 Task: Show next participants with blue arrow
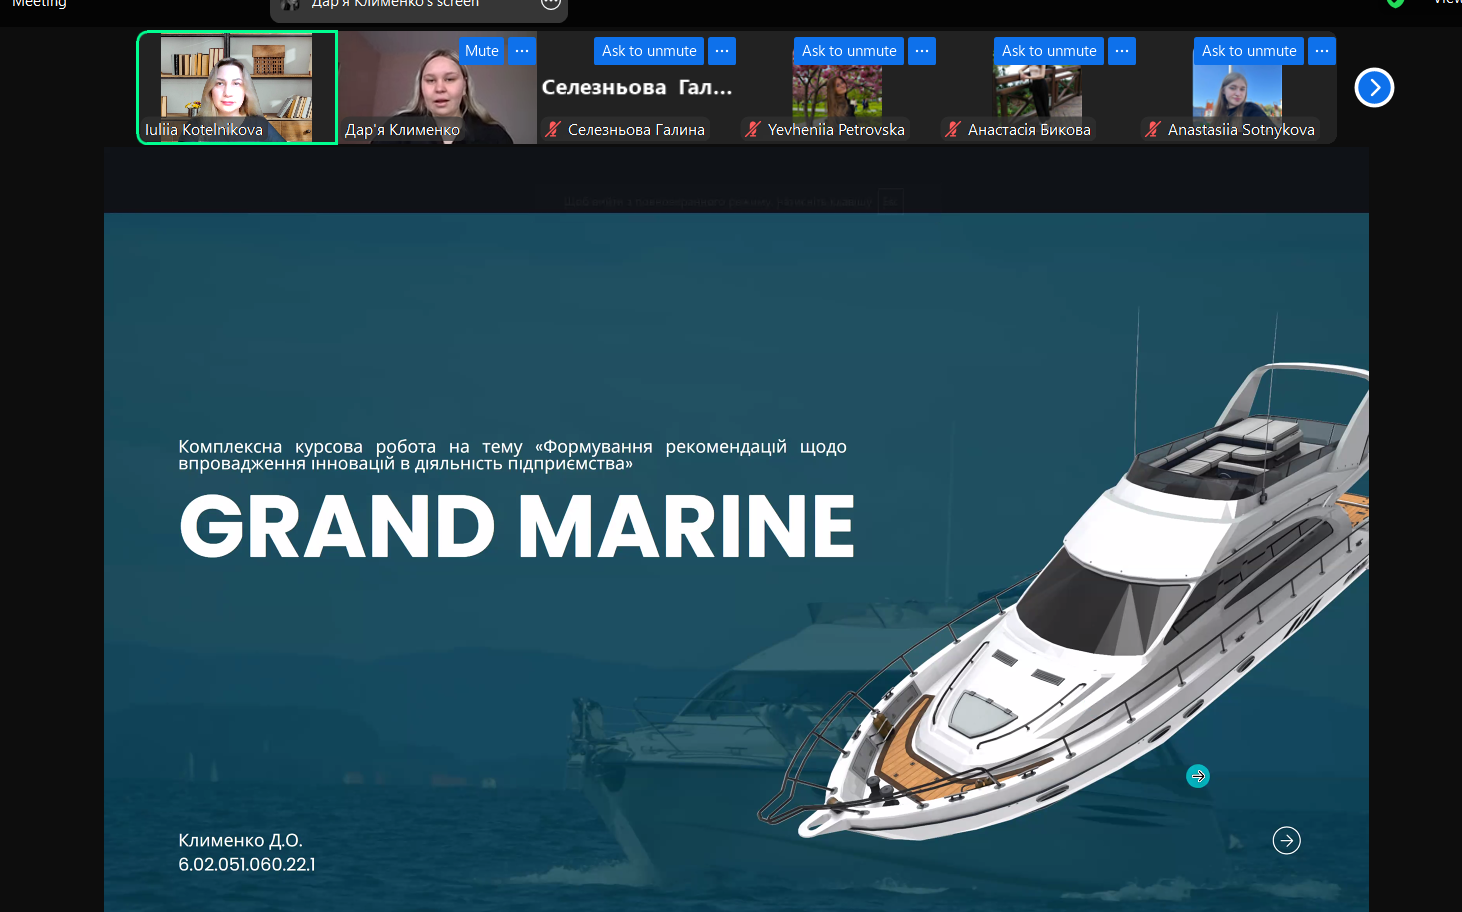coord(1374,88)
